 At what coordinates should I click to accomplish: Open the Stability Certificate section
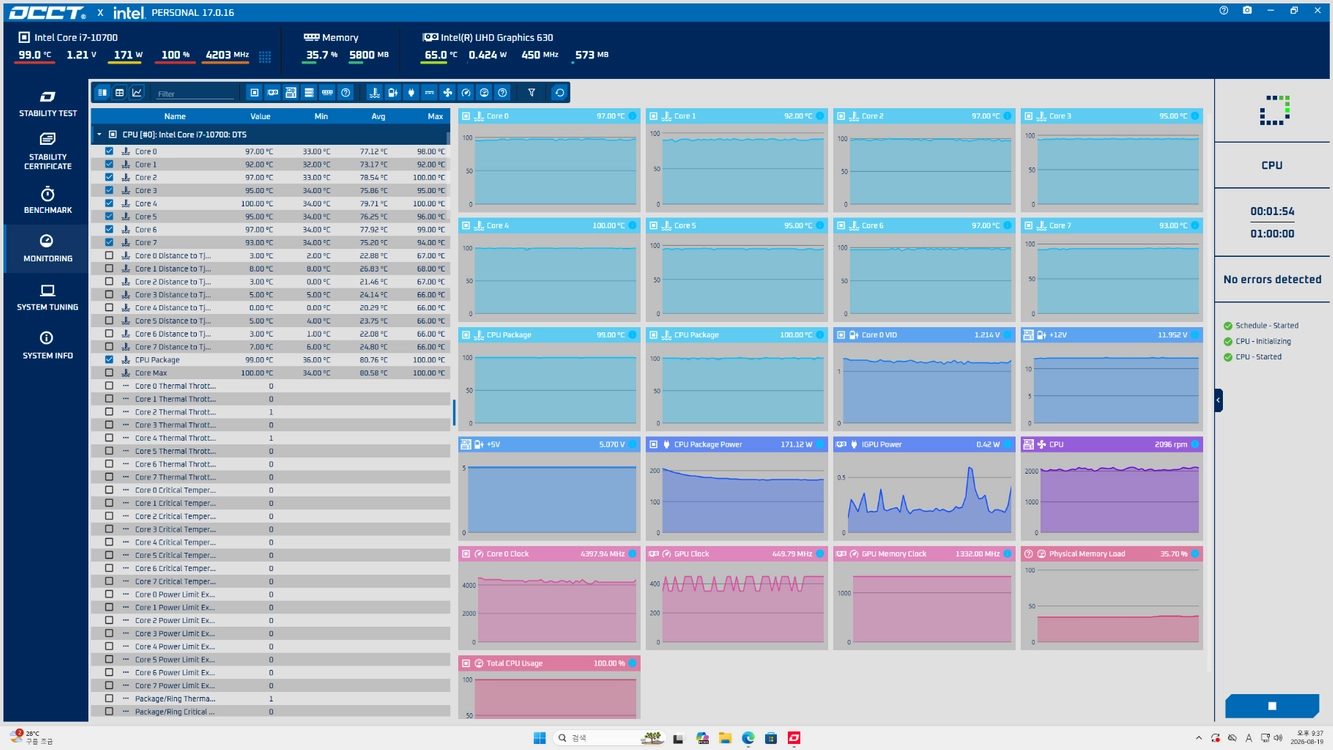point(47,150)
